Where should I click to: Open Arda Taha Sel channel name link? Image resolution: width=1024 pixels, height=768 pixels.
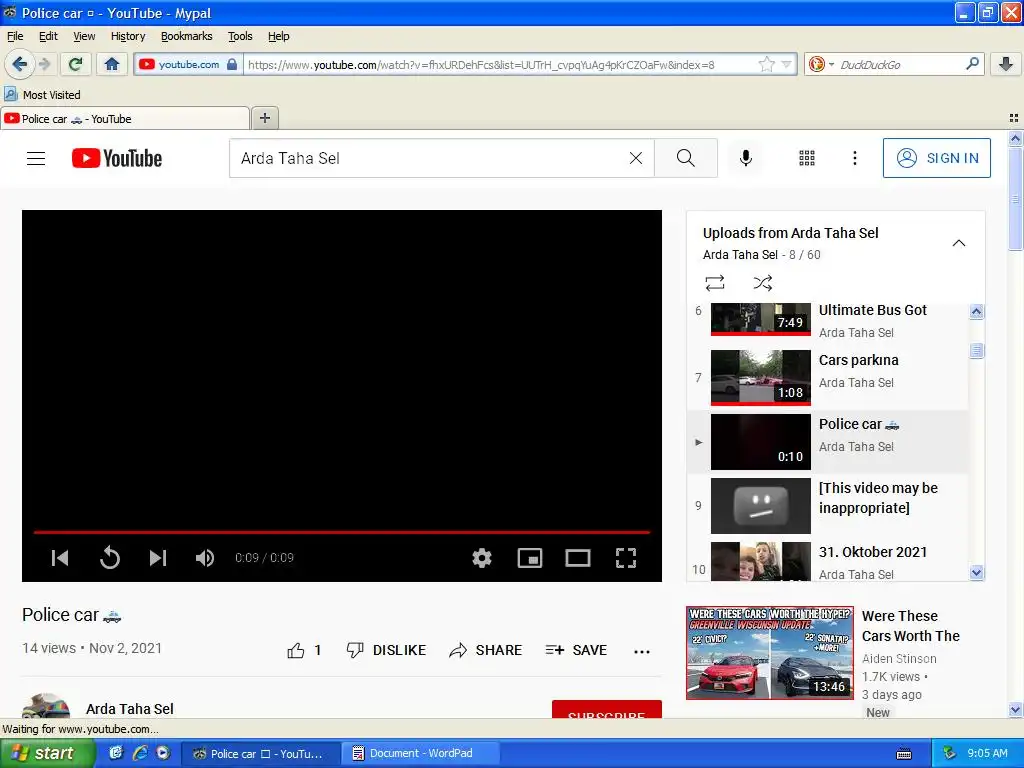click(x=130, y=709)
